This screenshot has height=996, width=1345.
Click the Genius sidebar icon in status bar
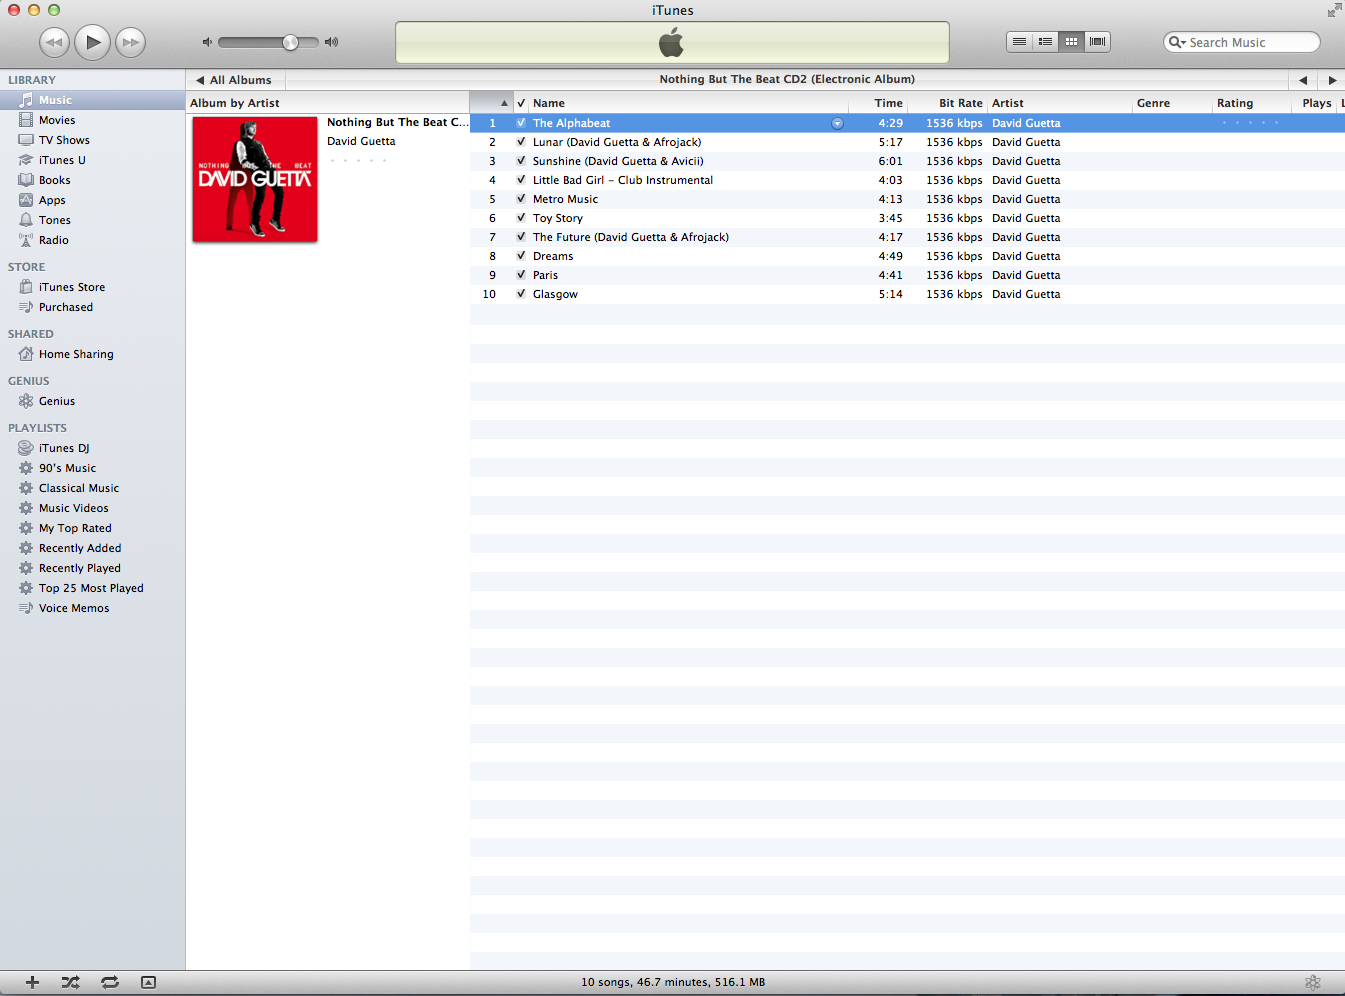(x=1313, y=982)
